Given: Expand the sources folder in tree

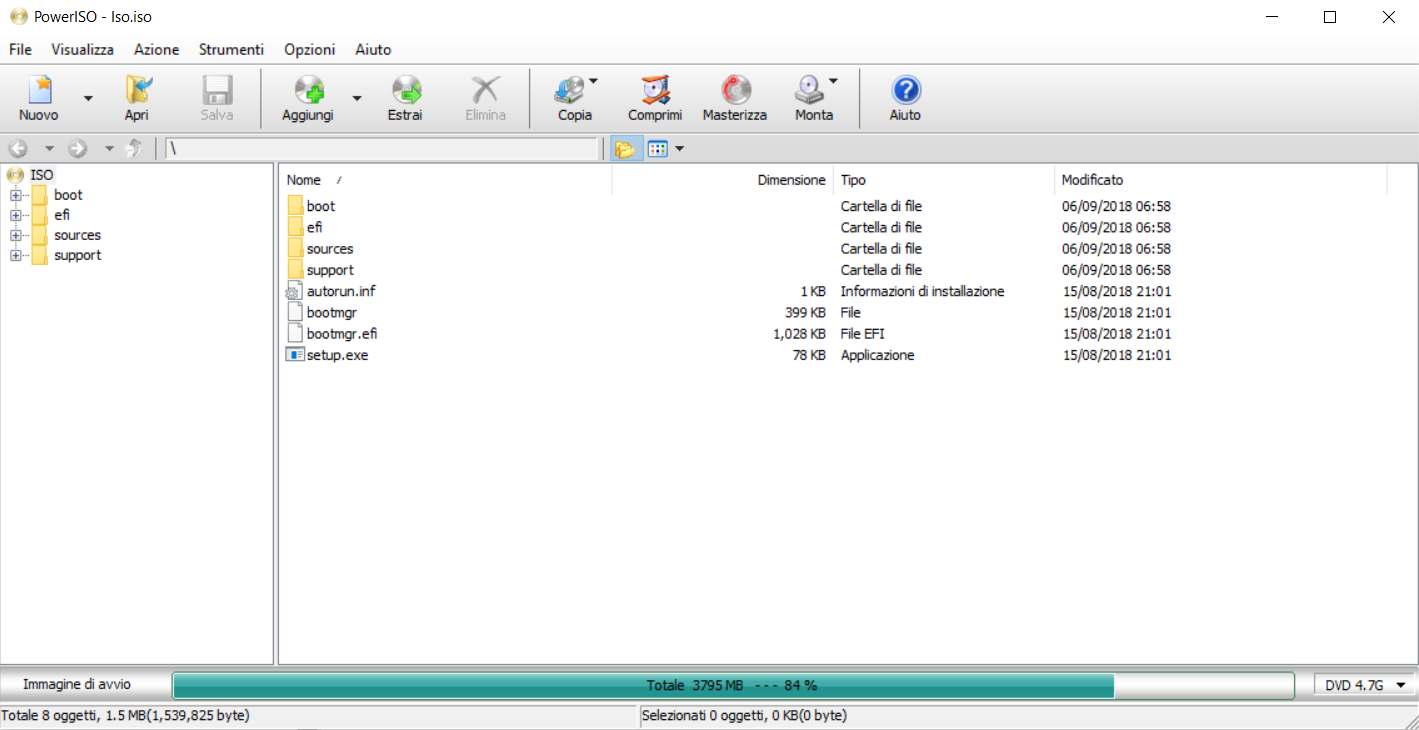Looking at the screenshot, I should [x=15, y=235].
